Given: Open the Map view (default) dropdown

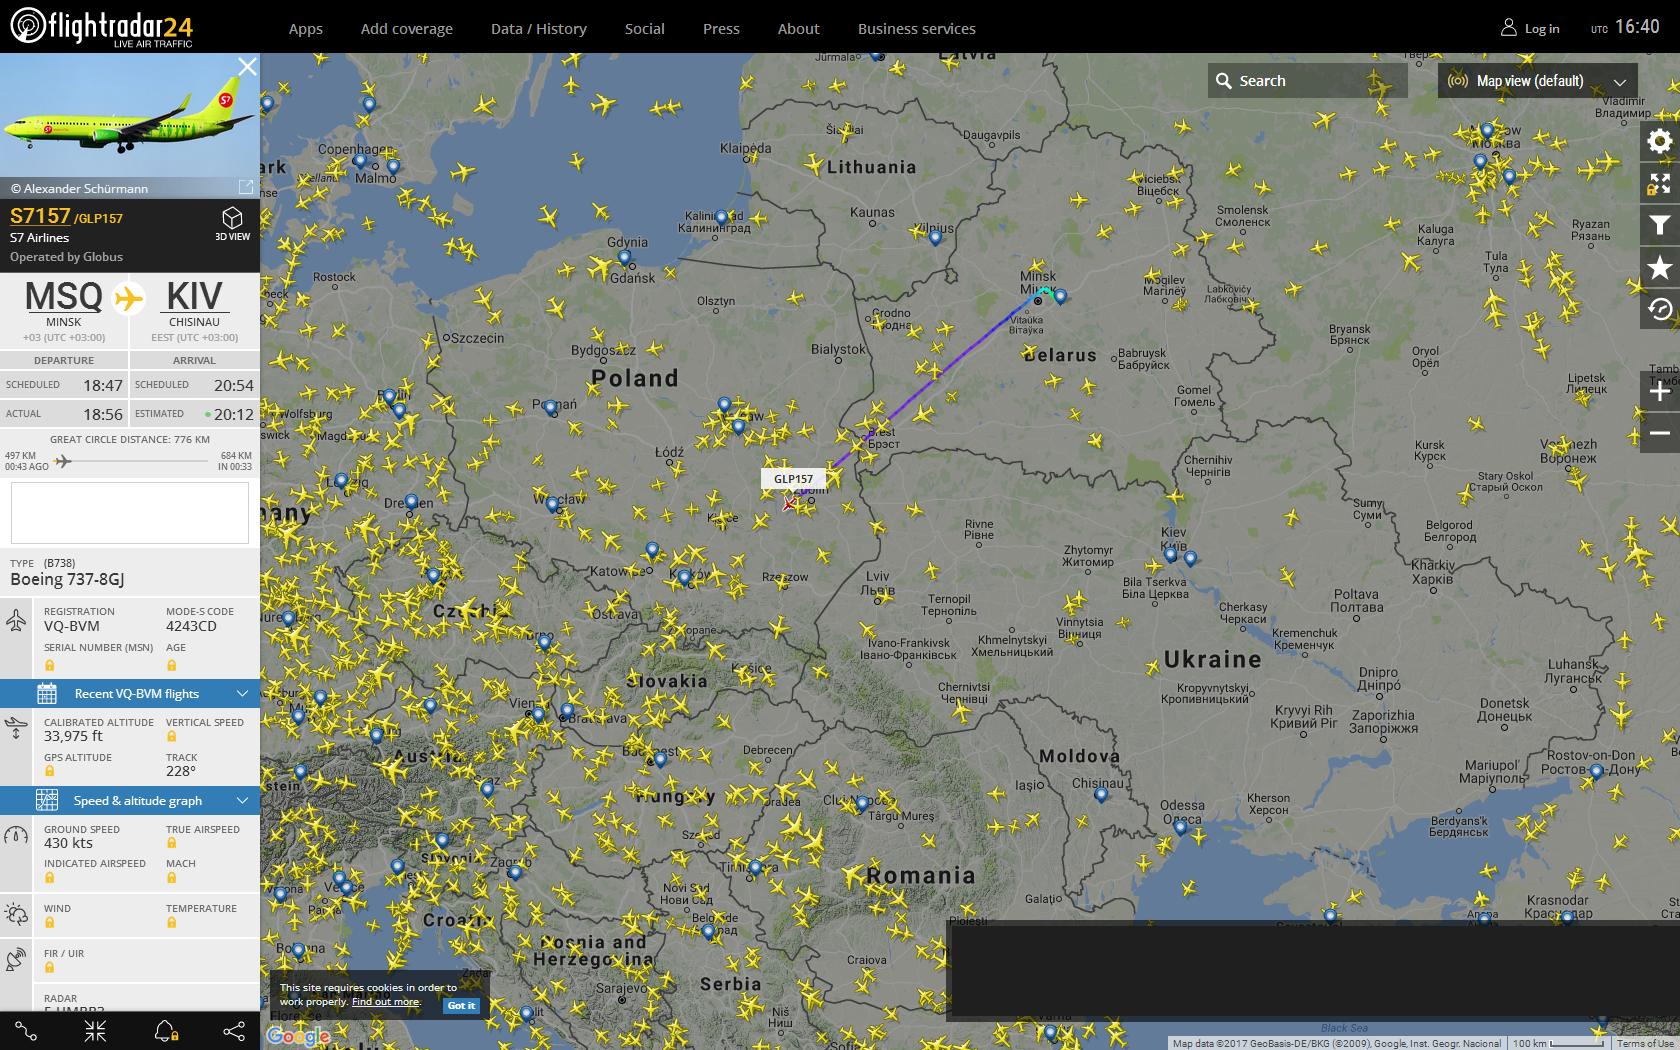Looking at the screenshot, I should click(x=1538, y=81).
